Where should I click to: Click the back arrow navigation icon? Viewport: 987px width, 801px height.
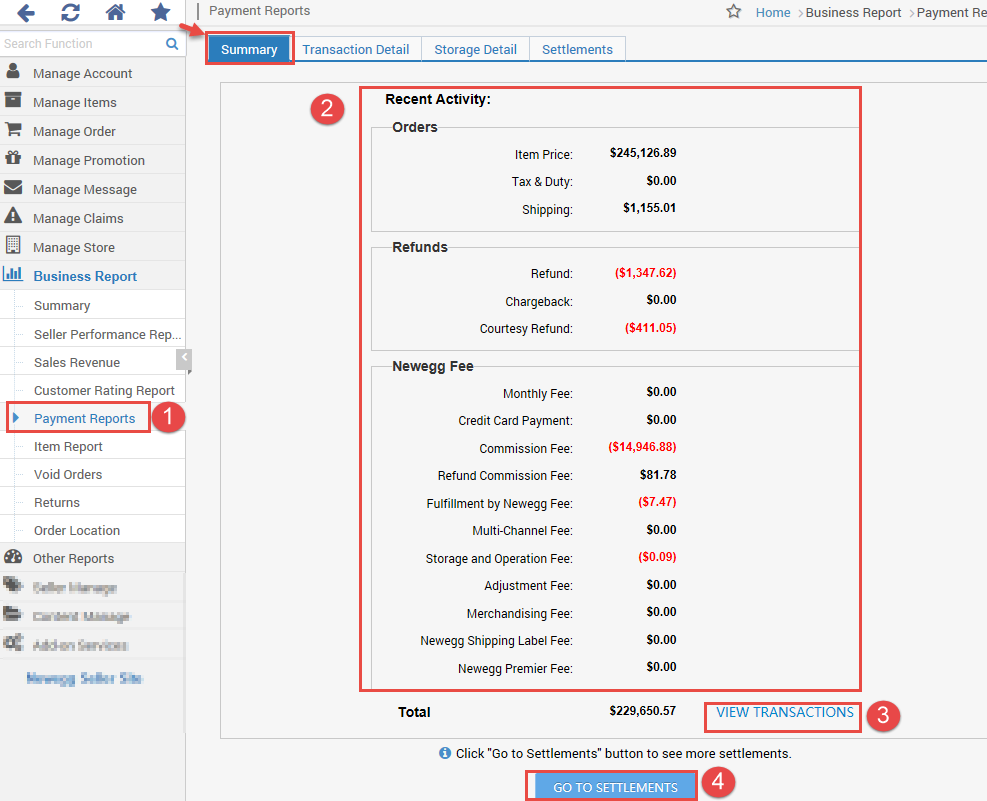[x=24, y=13]
